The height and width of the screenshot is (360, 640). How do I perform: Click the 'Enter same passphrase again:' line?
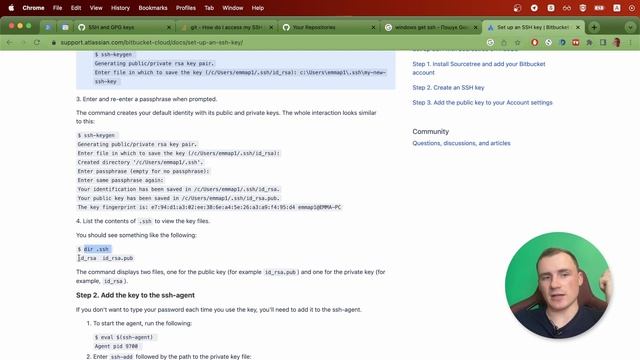point(120,180)
